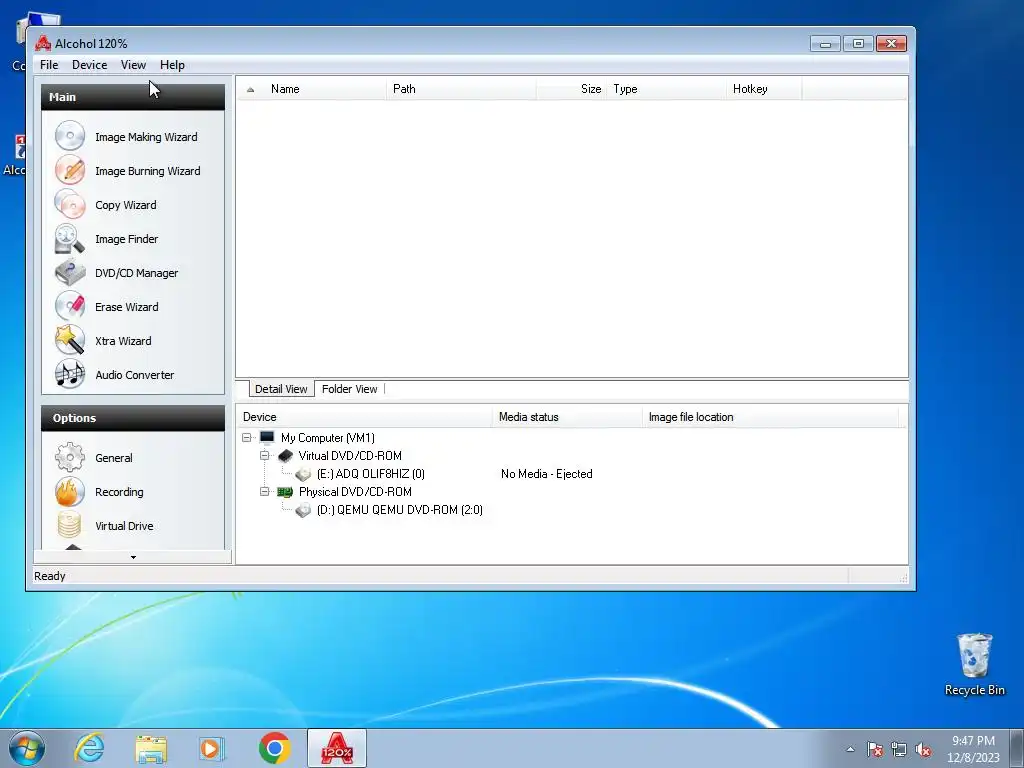Open the File menu
Viewport: 1024px width, 768px height.
pyautogui.click(x=49, y=65)
